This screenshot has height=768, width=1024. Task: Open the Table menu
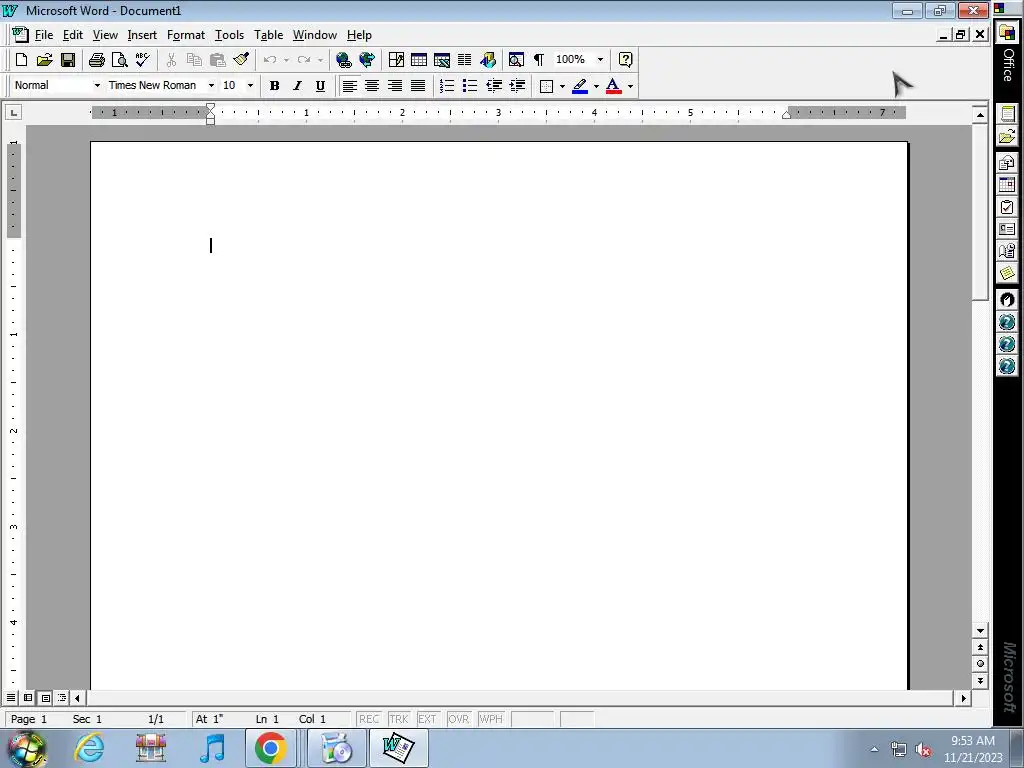pos(268,35)
